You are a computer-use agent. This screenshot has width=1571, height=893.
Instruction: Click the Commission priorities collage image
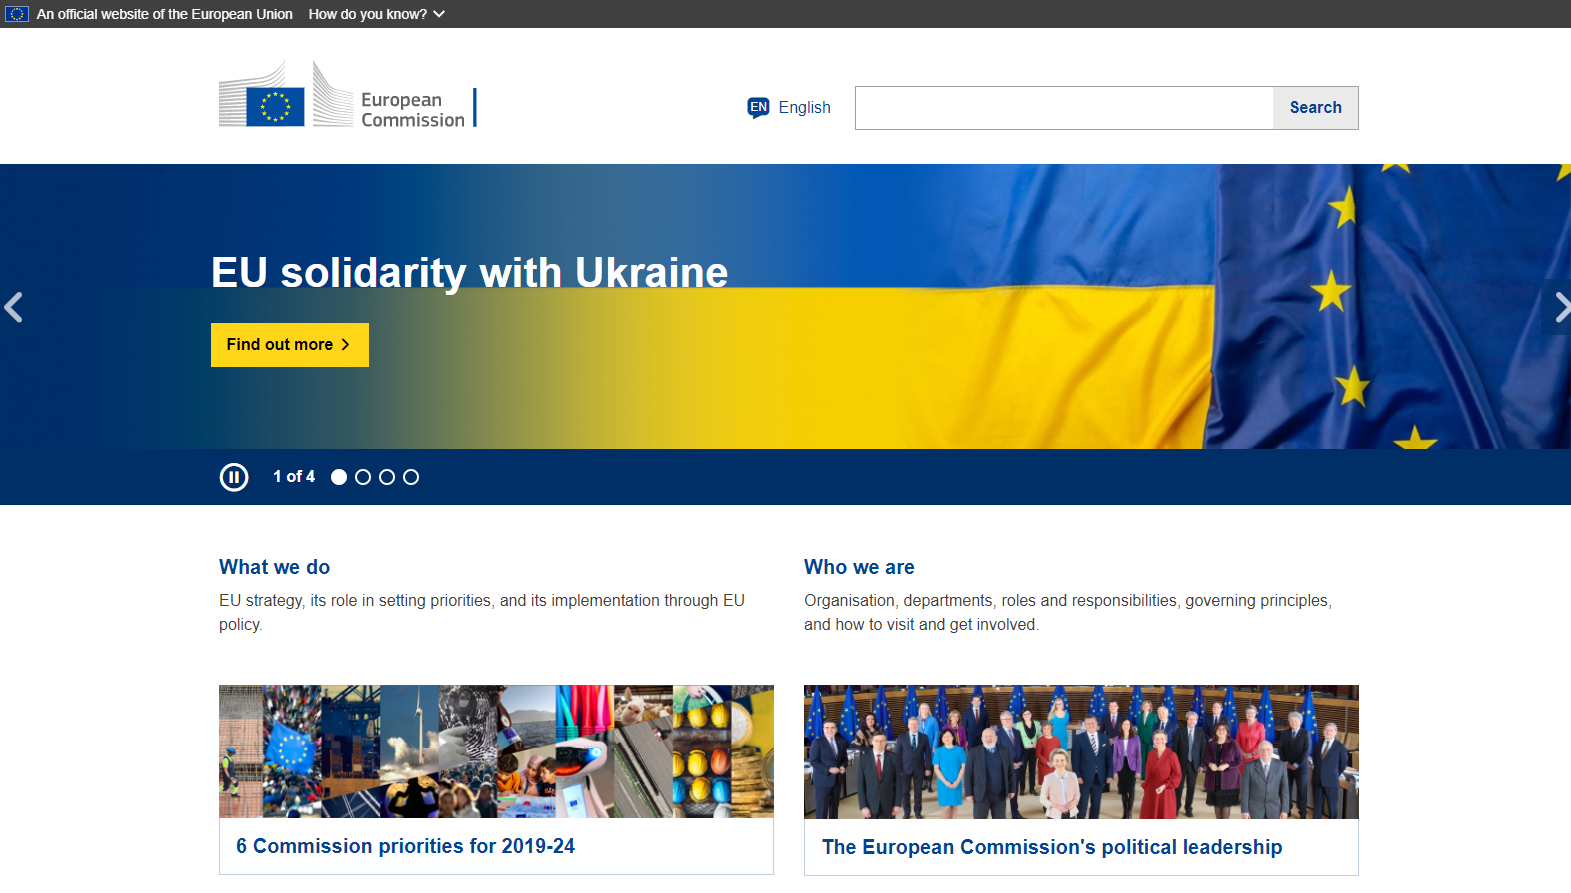[496, 751]
